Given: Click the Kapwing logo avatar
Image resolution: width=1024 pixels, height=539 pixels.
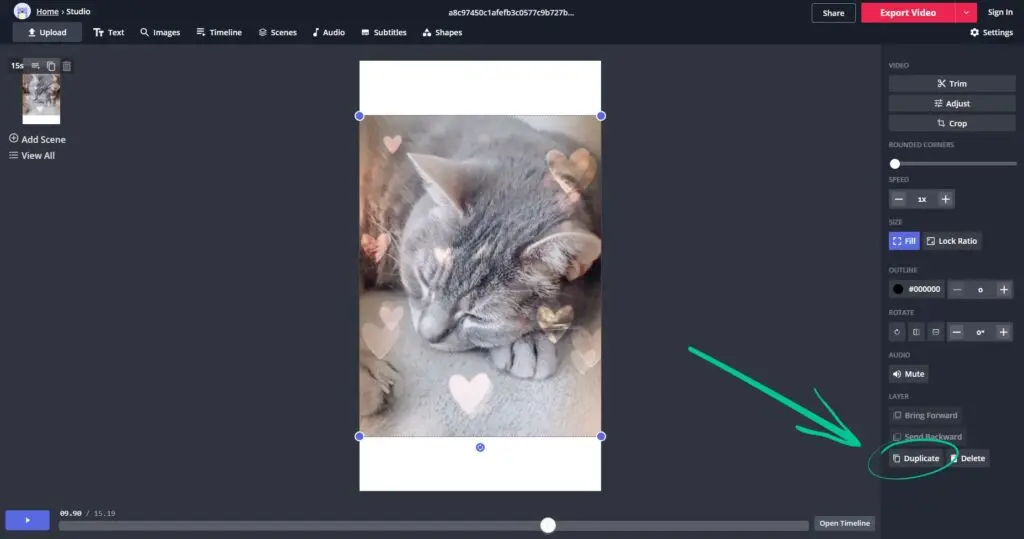Looking at the screenshot, I should pos(21,12).
